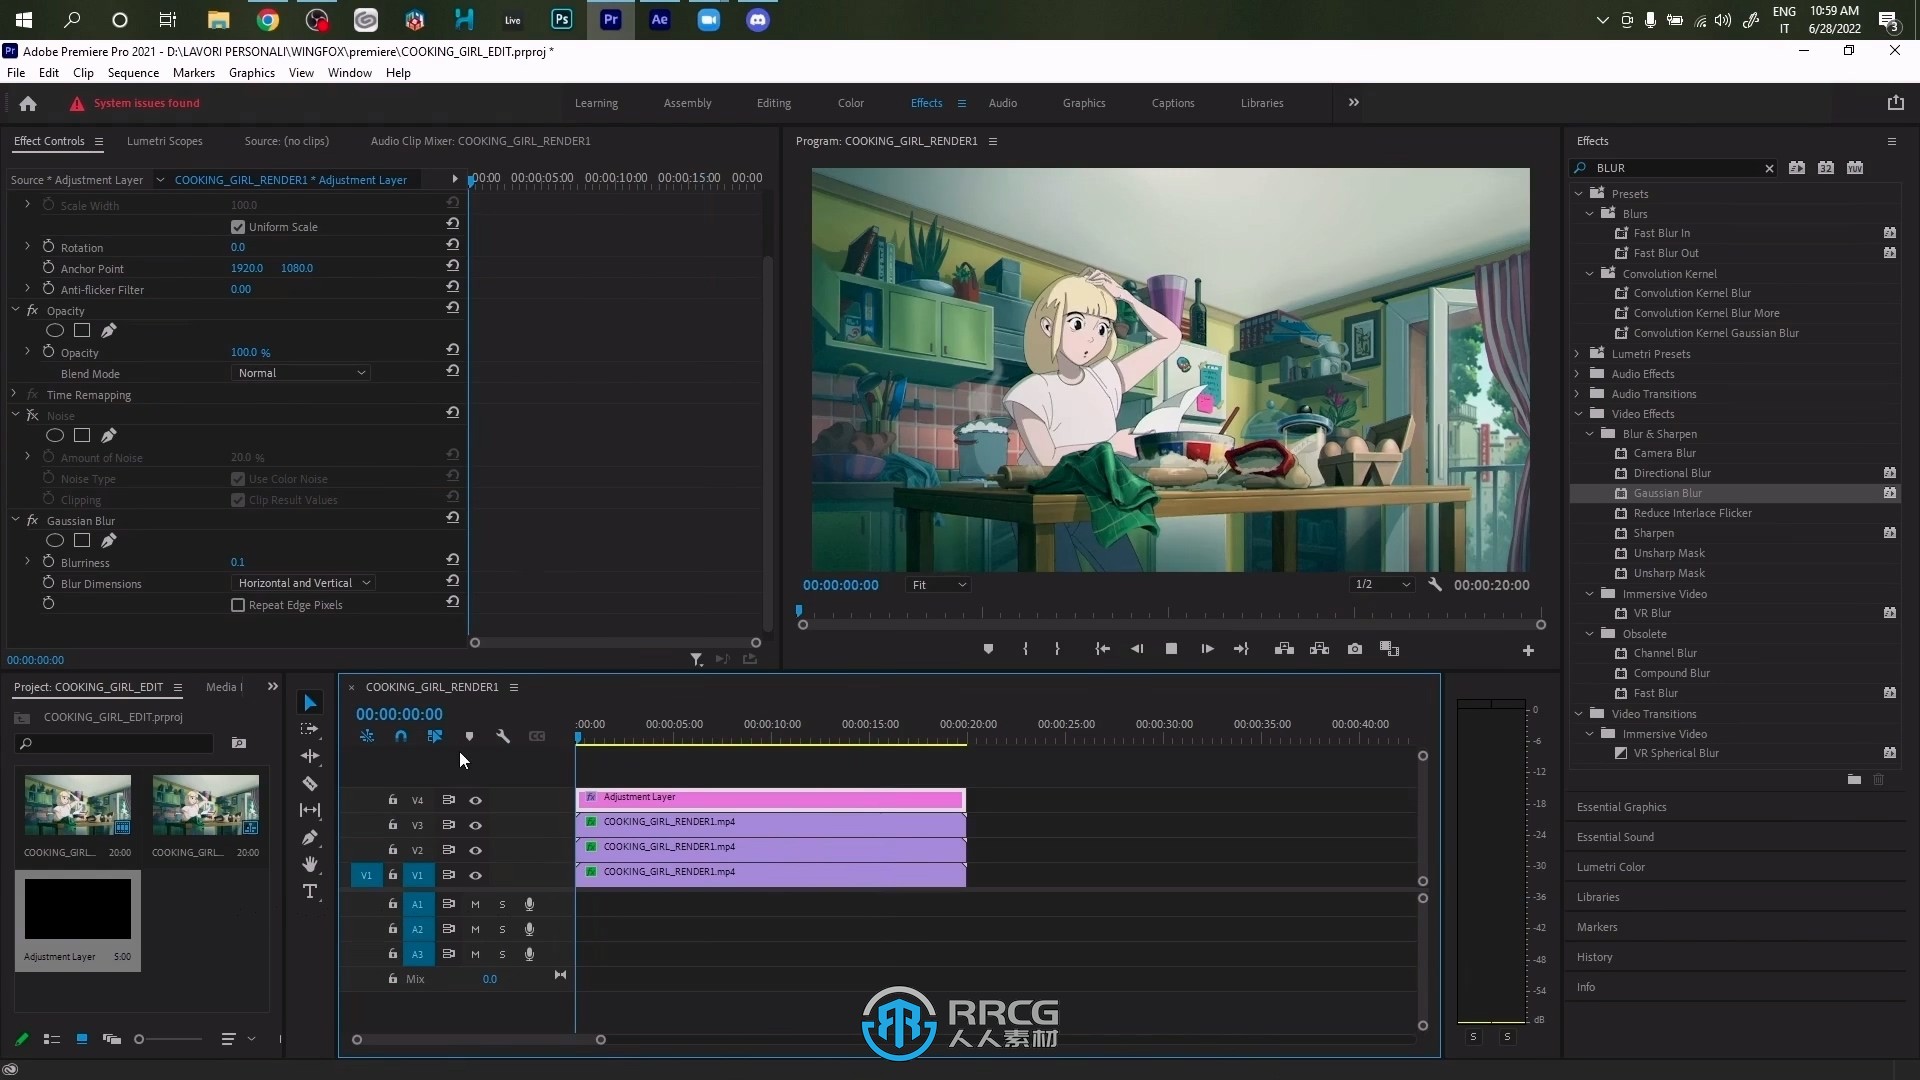The height and width of the screenshot is (1080, 1920).
Task: Reset the Blurriness parameter
Action: pyautogui.click(x=453, y=560)
